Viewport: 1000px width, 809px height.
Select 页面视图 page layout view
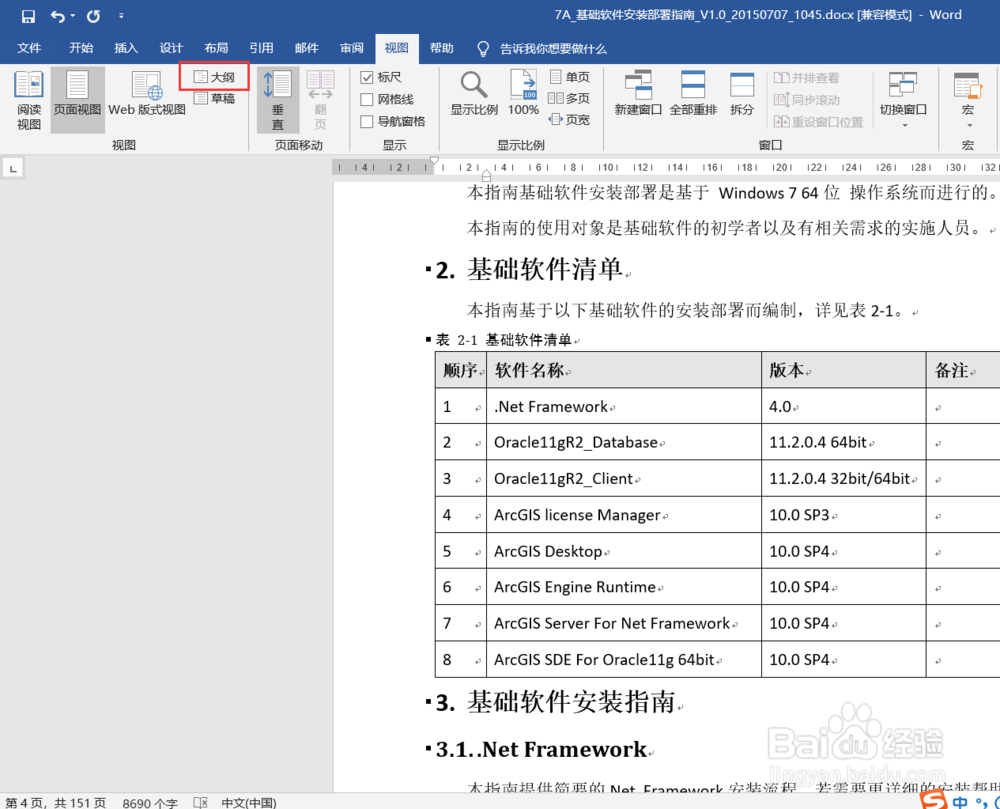click(77, 100)
